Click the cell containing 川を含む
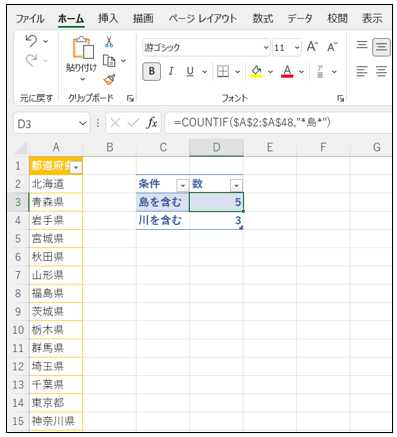 (163, 220)
